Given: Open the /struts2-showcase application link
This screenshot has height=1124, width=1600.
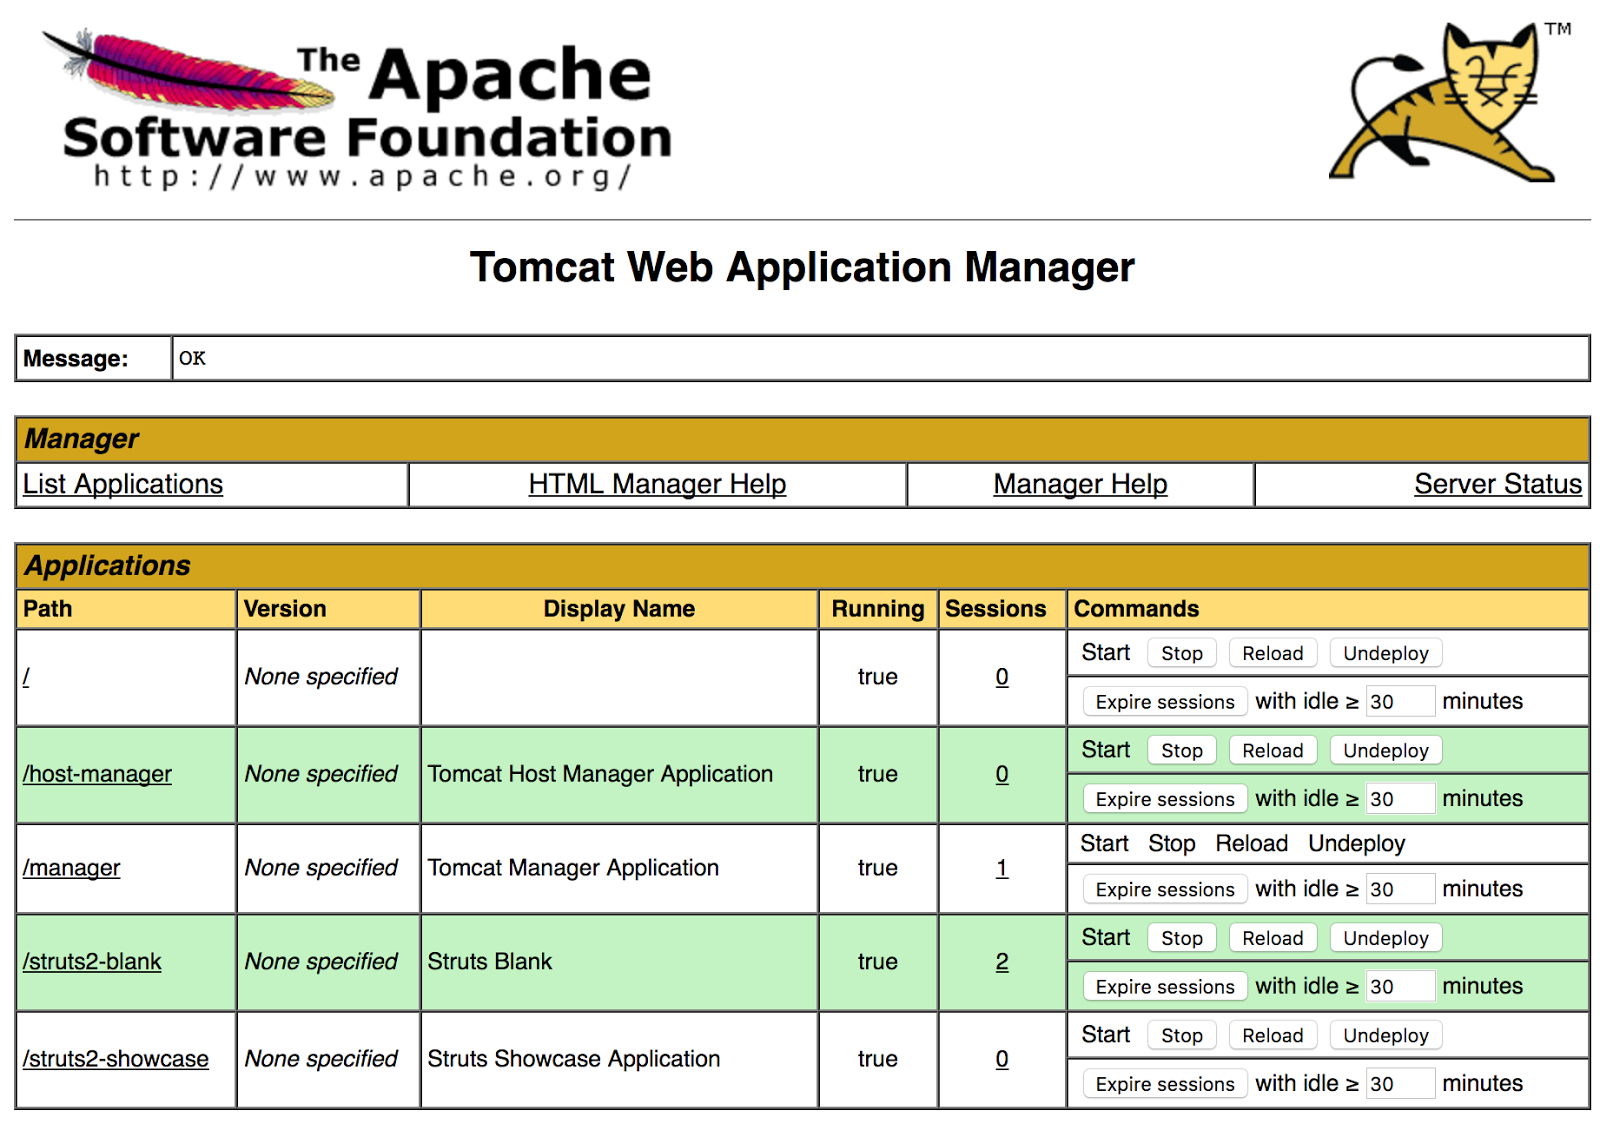Looking at the screenshot, I should 116,1059.
